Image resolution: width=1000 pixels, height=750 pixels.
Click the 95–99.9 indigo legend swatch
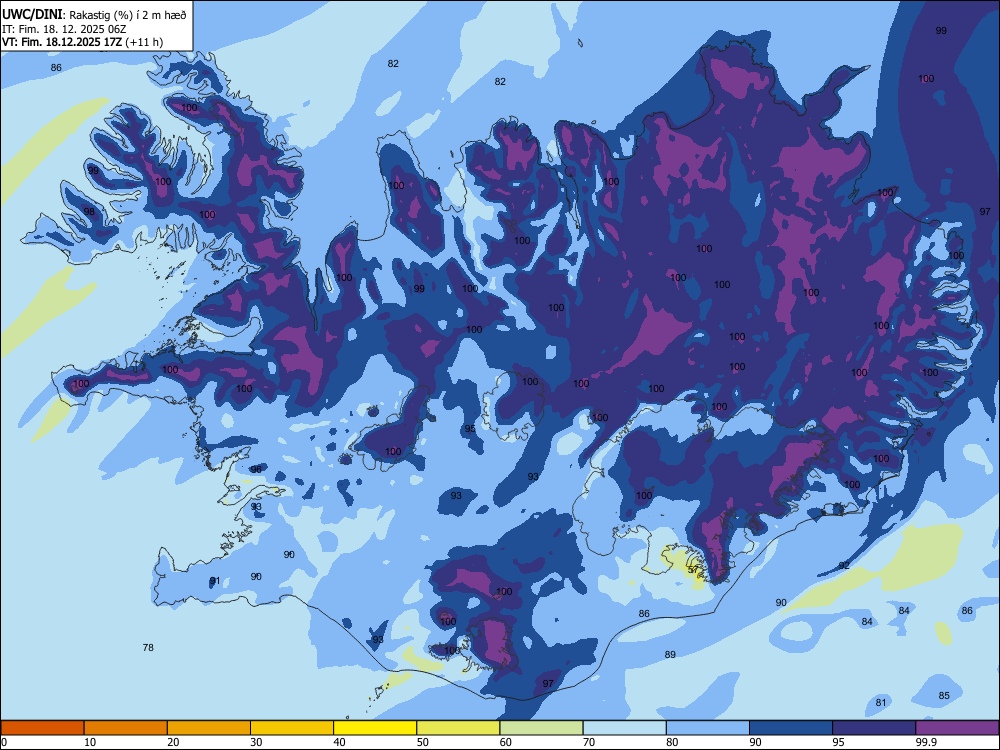click(874, 728)
